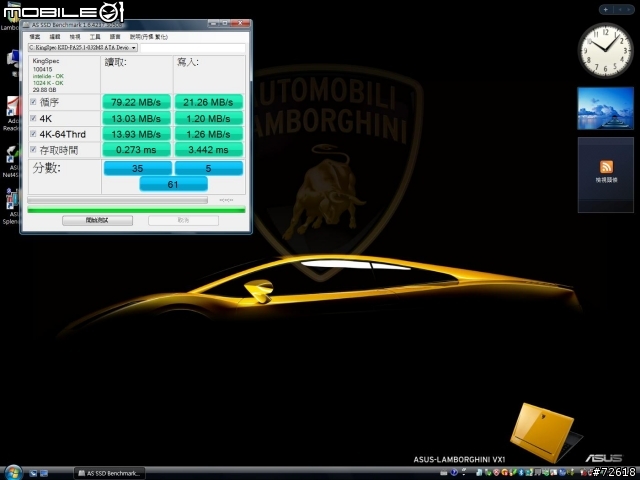Close the AS SSD Benchmark window

coord(241,24)
